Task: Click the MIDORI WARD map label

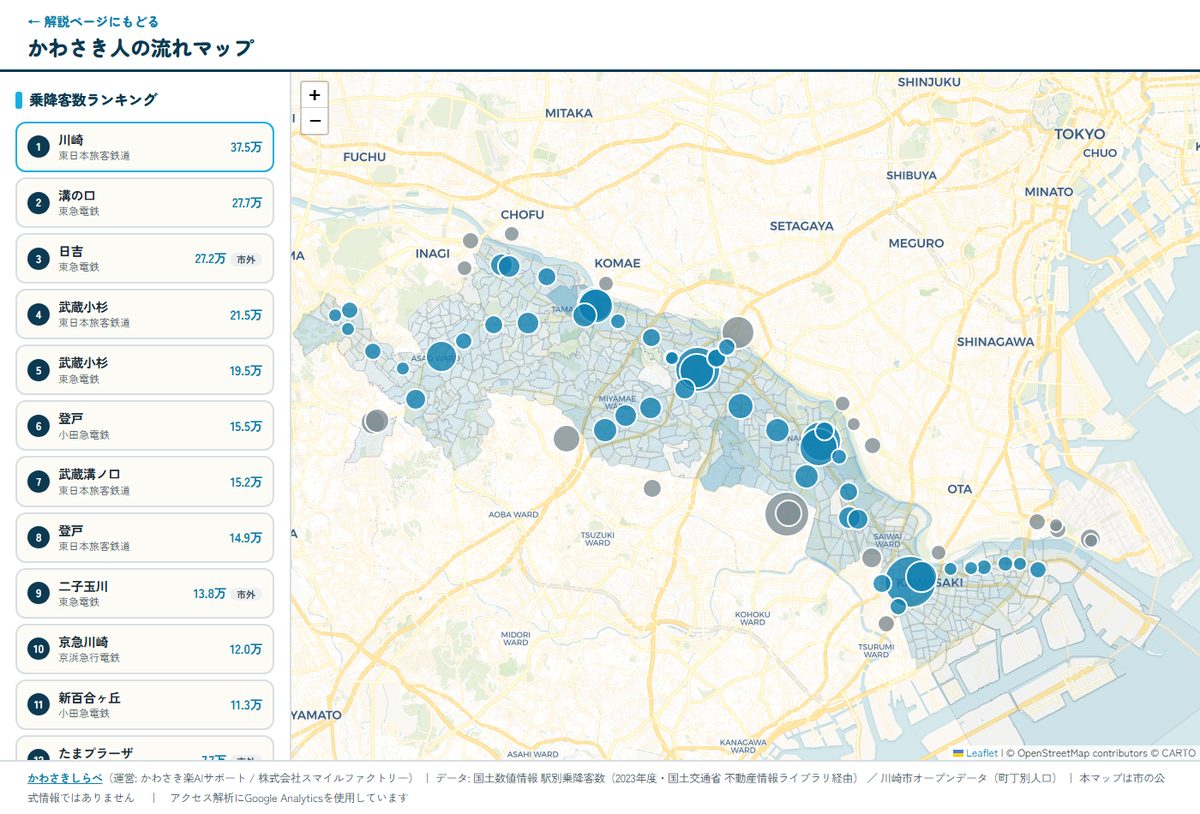Action: coord(515,638)
